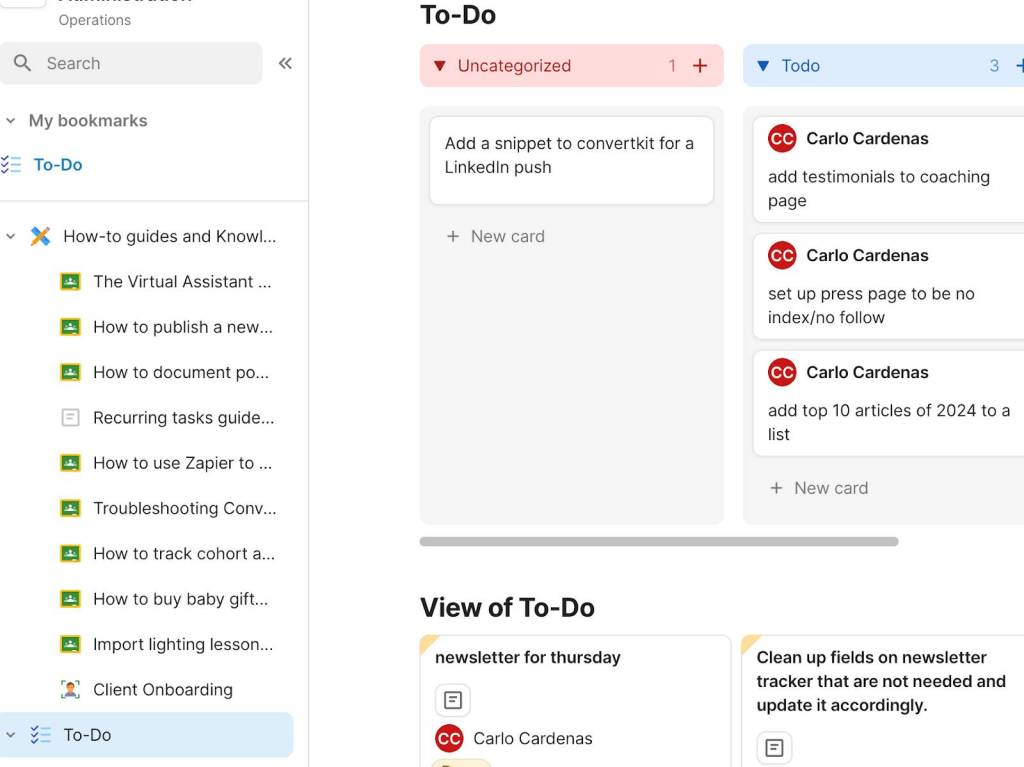This screenshot has width=1024, height=767.
Task: Open note icon on Clean up fields card
Action: [774, 747]
